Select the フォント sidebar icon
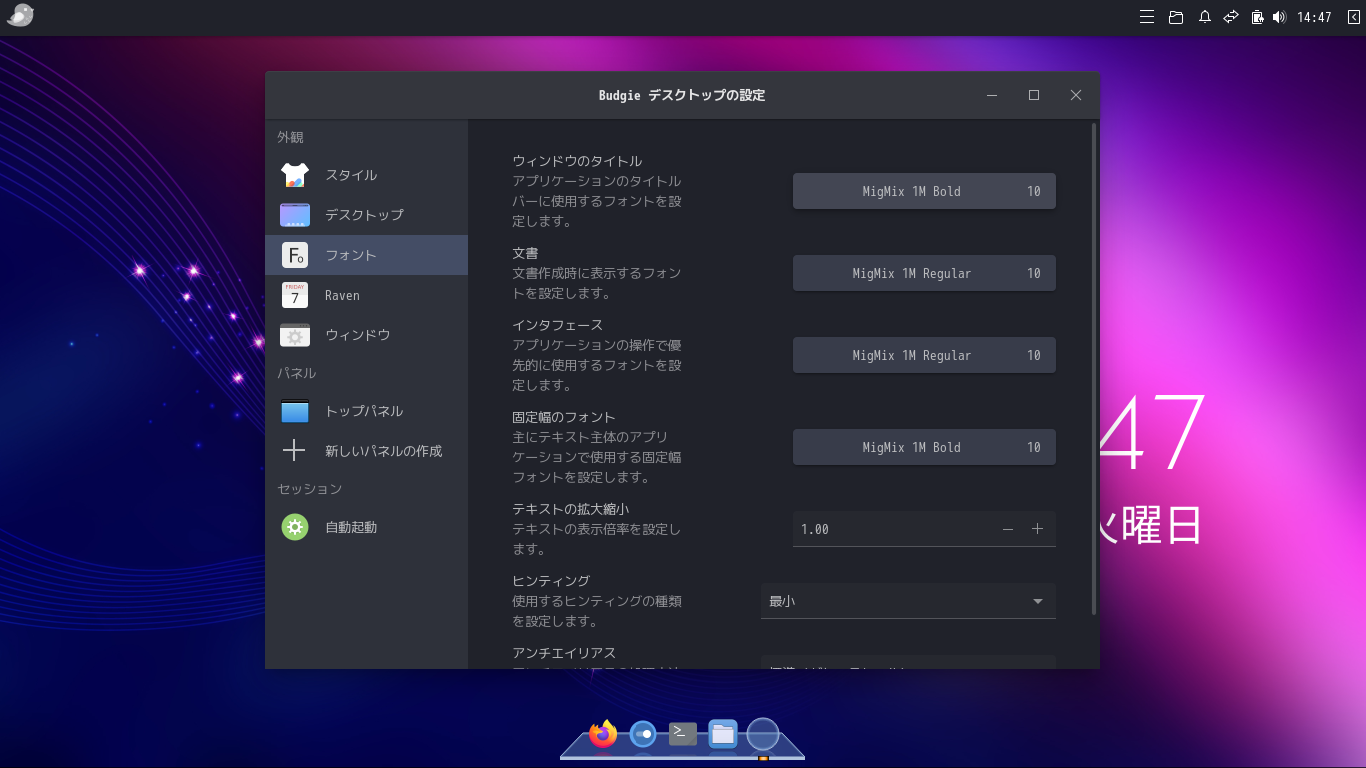The width and height of the screenshot is (1366, 768). pos(294,255)
